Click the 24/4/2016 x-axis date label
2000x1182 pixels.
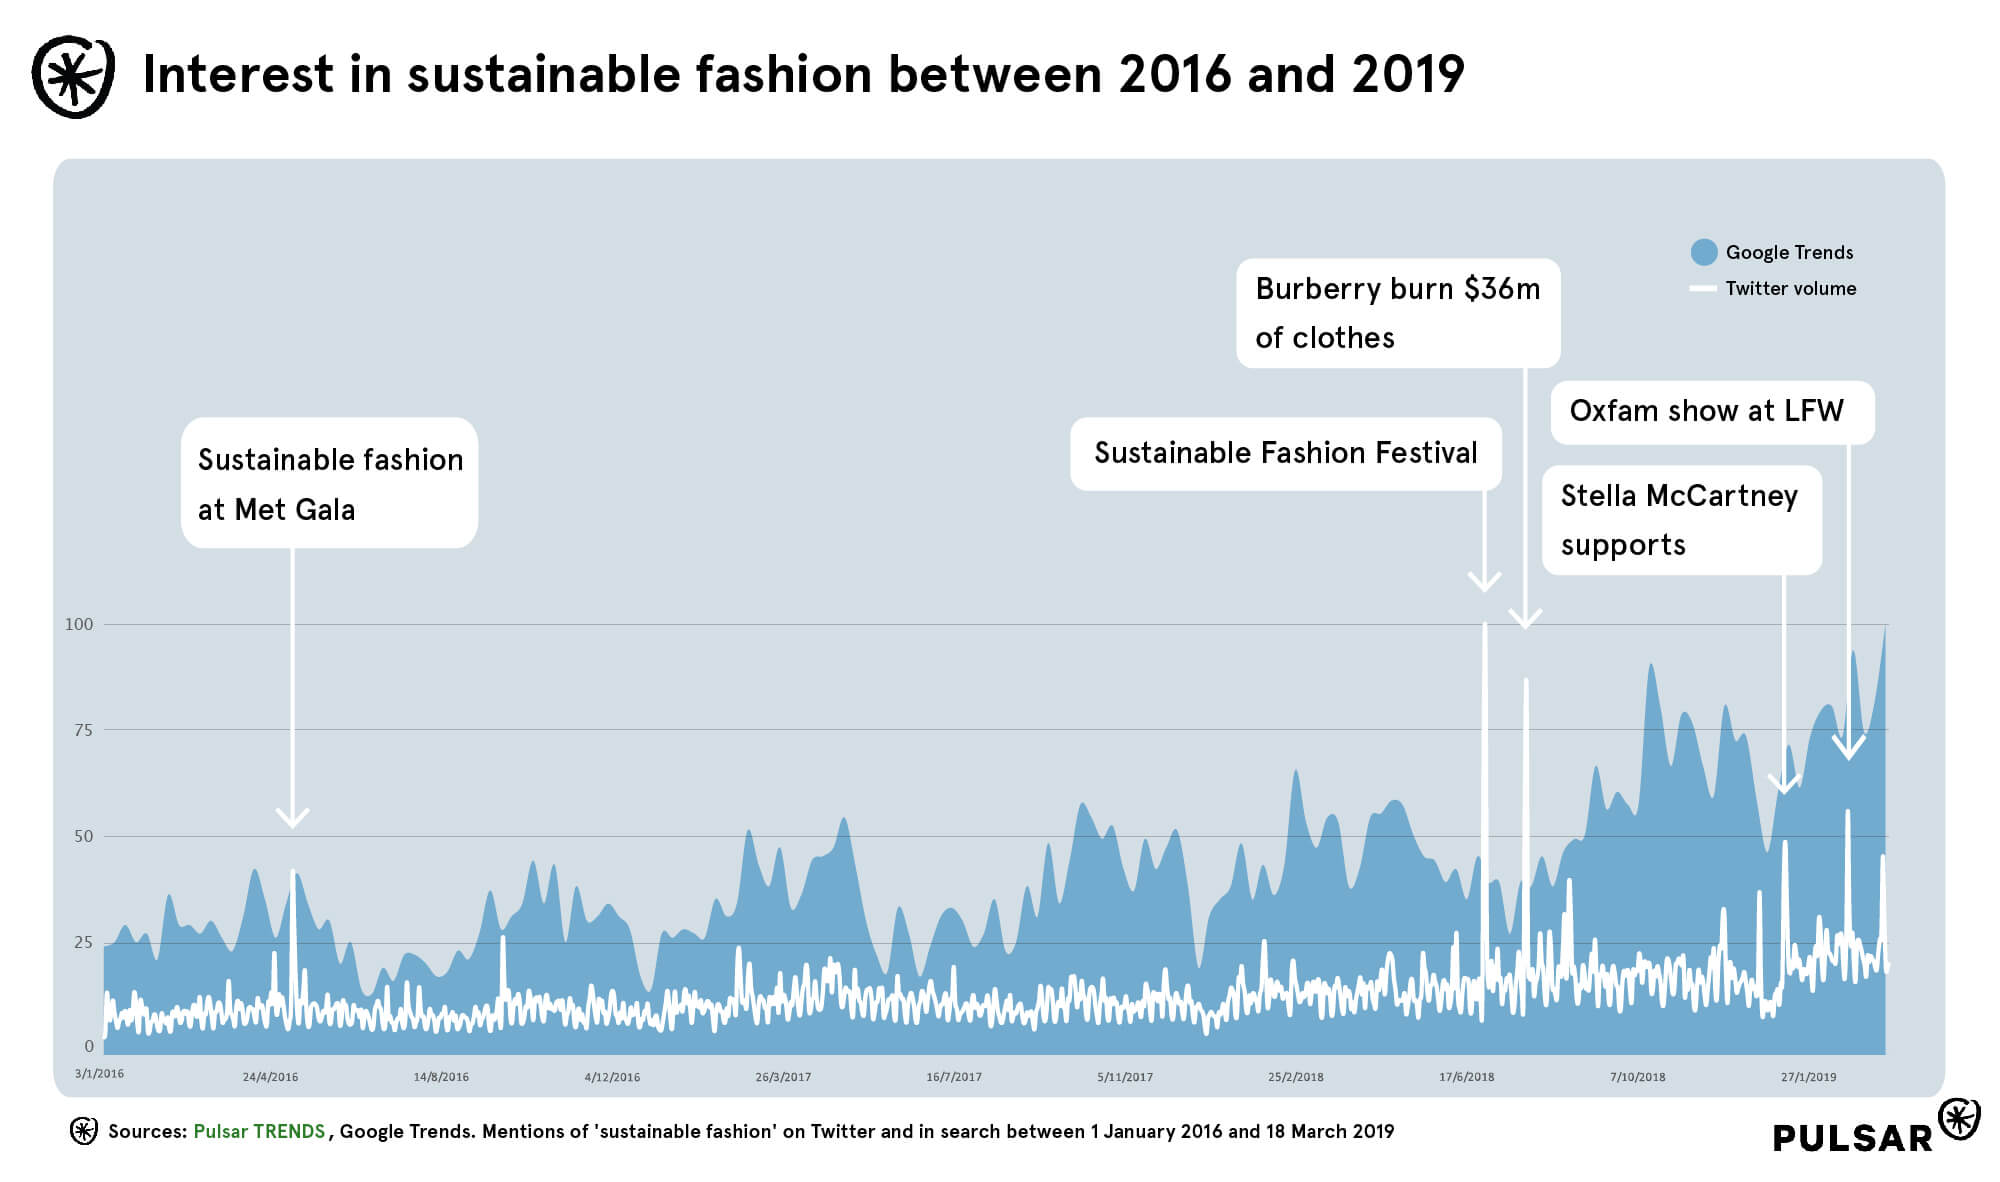tap(270, 1077)
